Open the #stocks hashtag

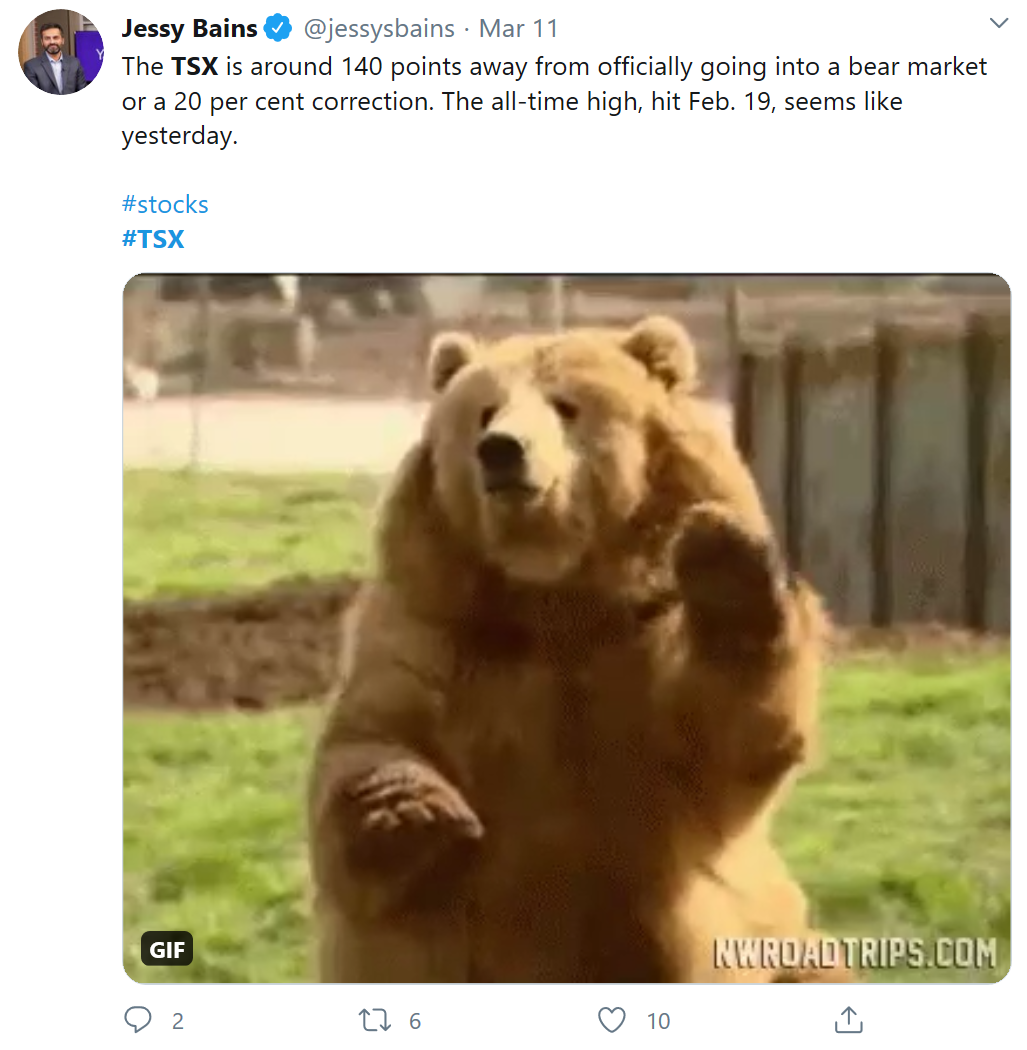click(165, 205)
